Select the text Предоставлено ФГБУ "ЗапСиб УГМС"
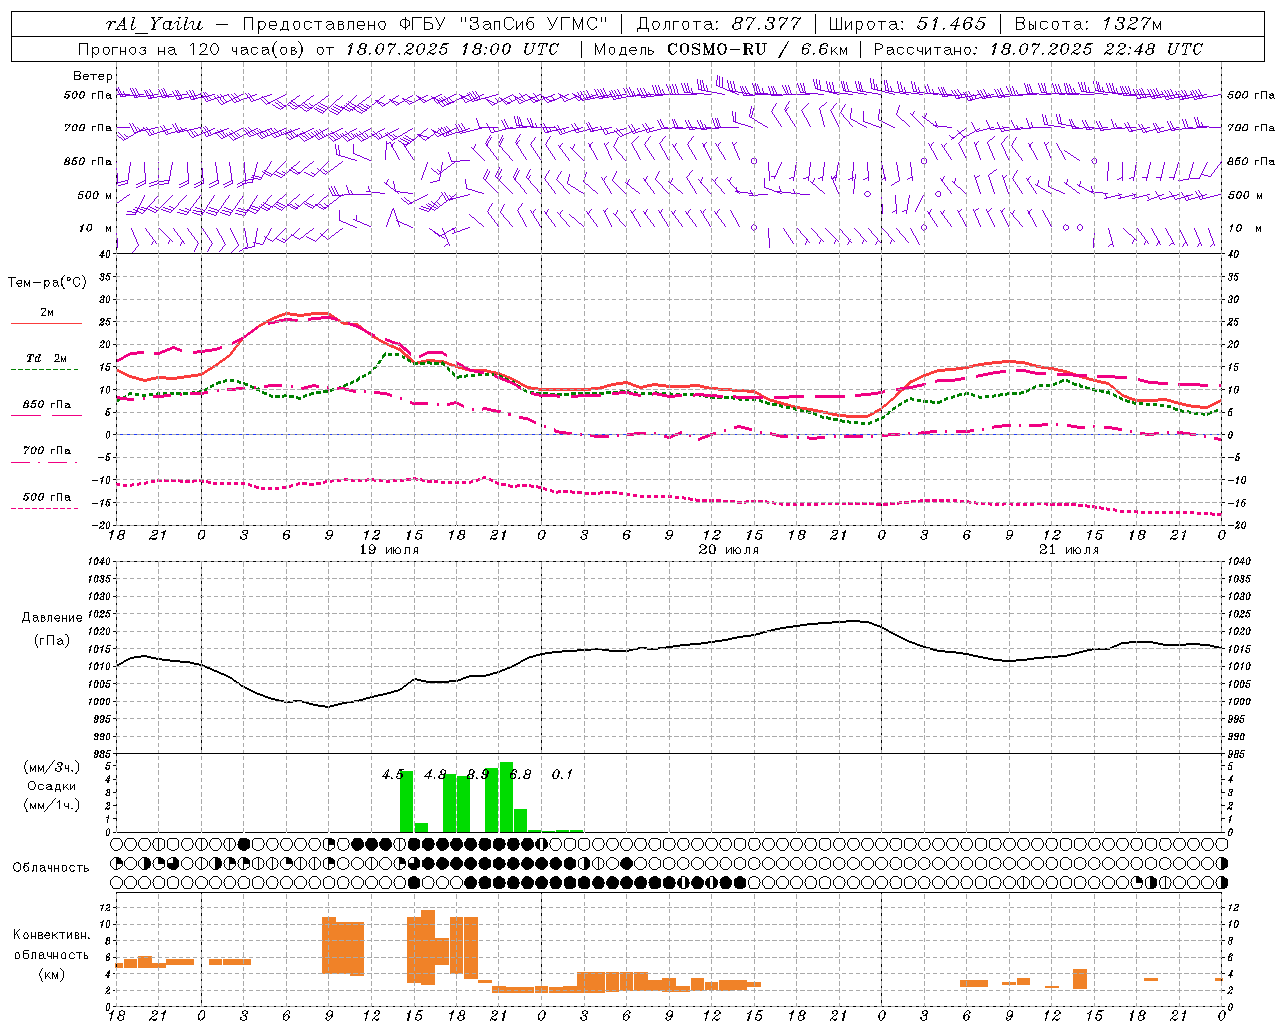Viewport: 1280px width, 1024px height. (425, 24)
